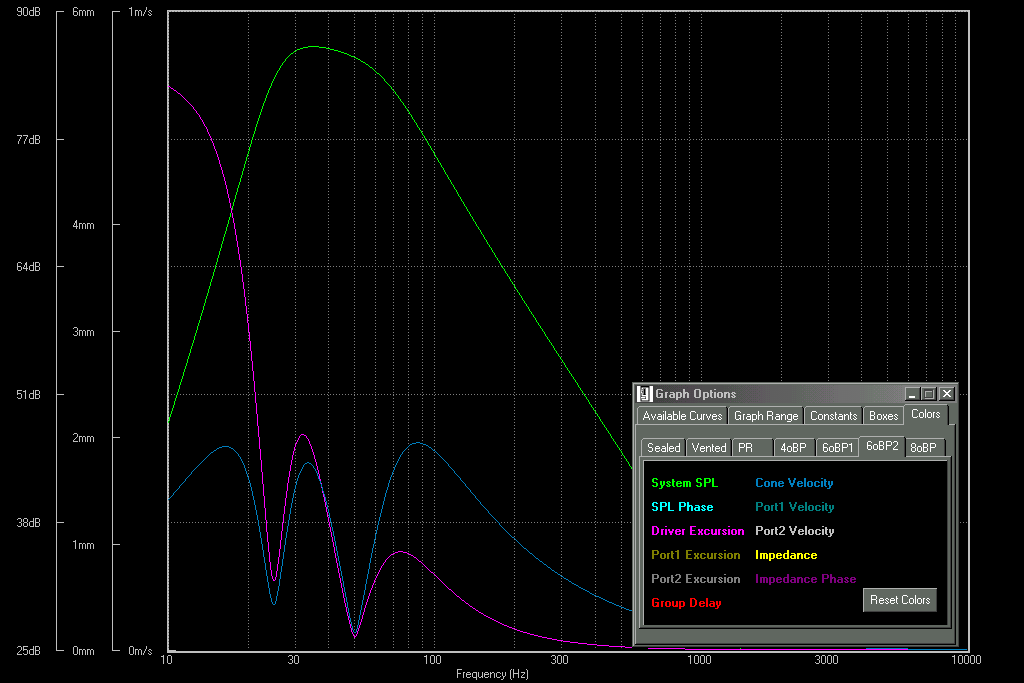
Task: Click the 64dB axis label
Action: point(28,267)
